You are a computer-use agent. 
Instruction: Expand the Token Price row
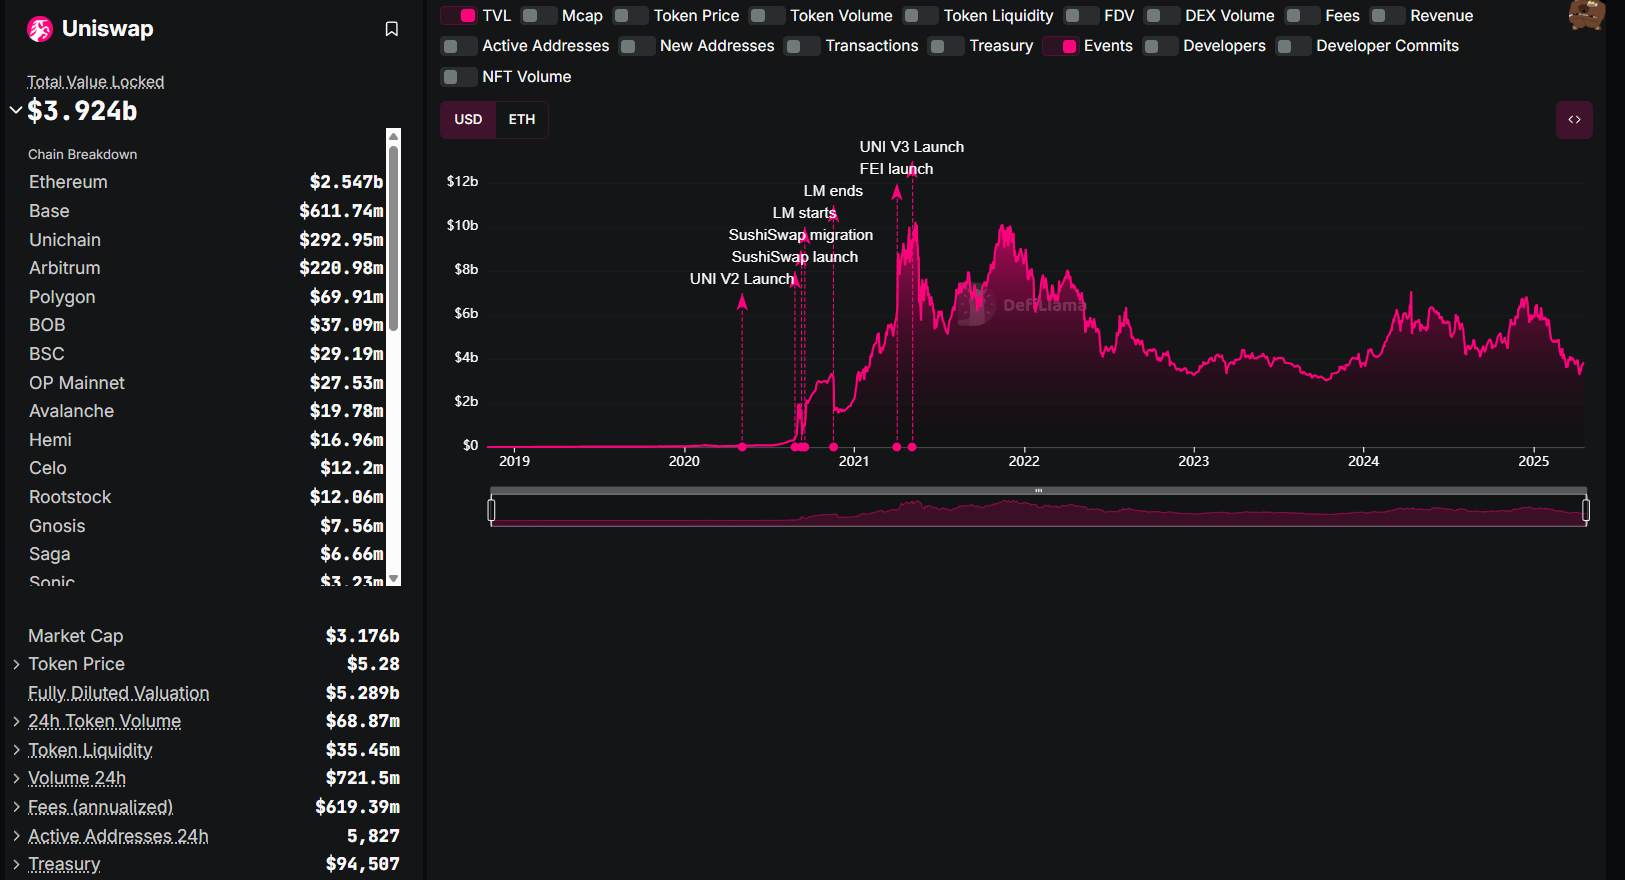click(x=16, y=664)
